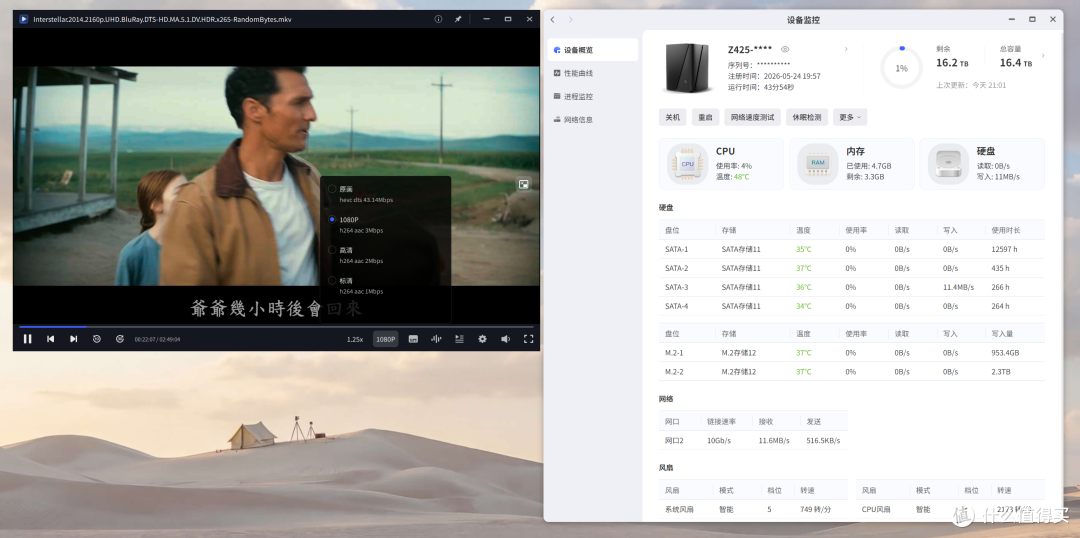Click the restart button
Image resolution: width=1080 pixels, height=538 pixels.
tap(705, 117)
